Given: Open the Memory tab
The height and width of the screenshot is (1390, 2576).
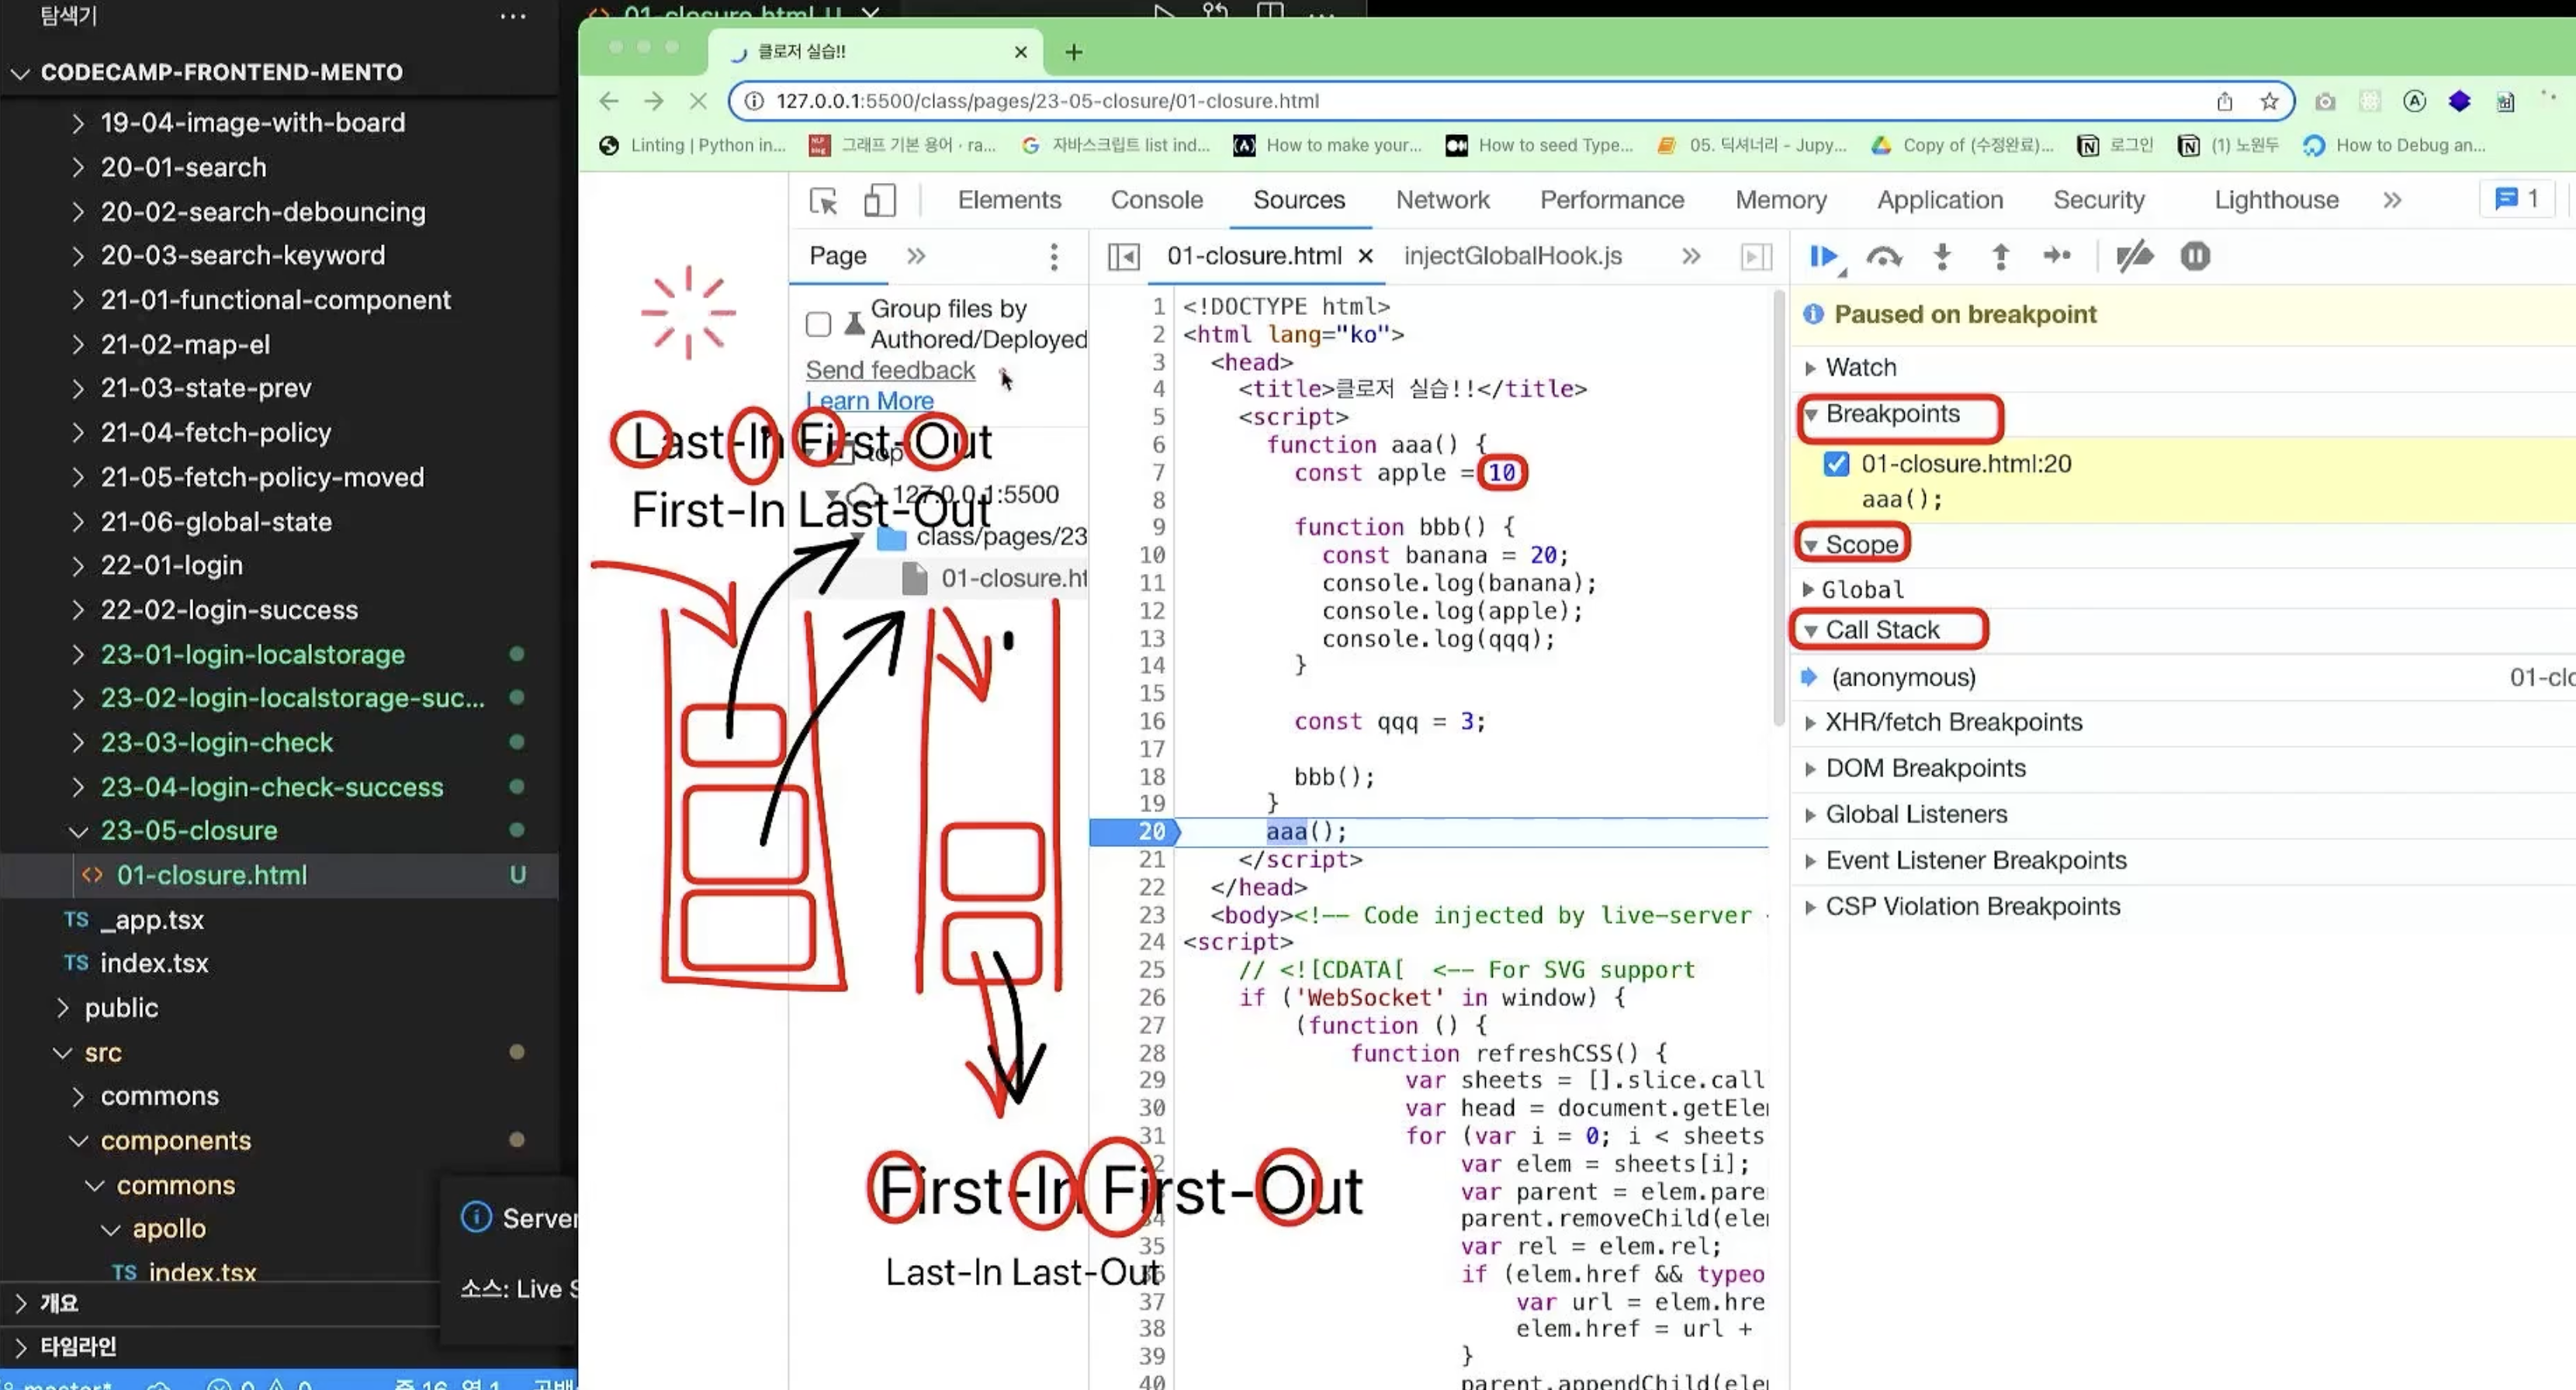Looking at the screenshot, I should pos(1780,200).
